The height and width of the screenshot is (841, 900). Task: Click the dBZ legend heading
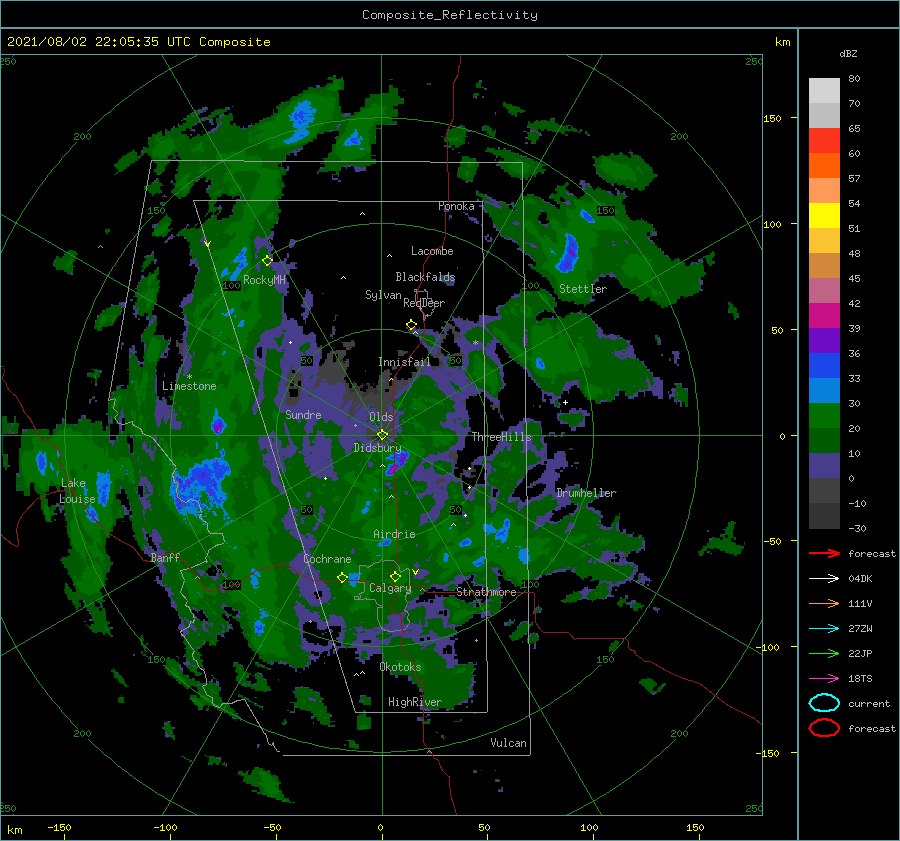(848, 53)
